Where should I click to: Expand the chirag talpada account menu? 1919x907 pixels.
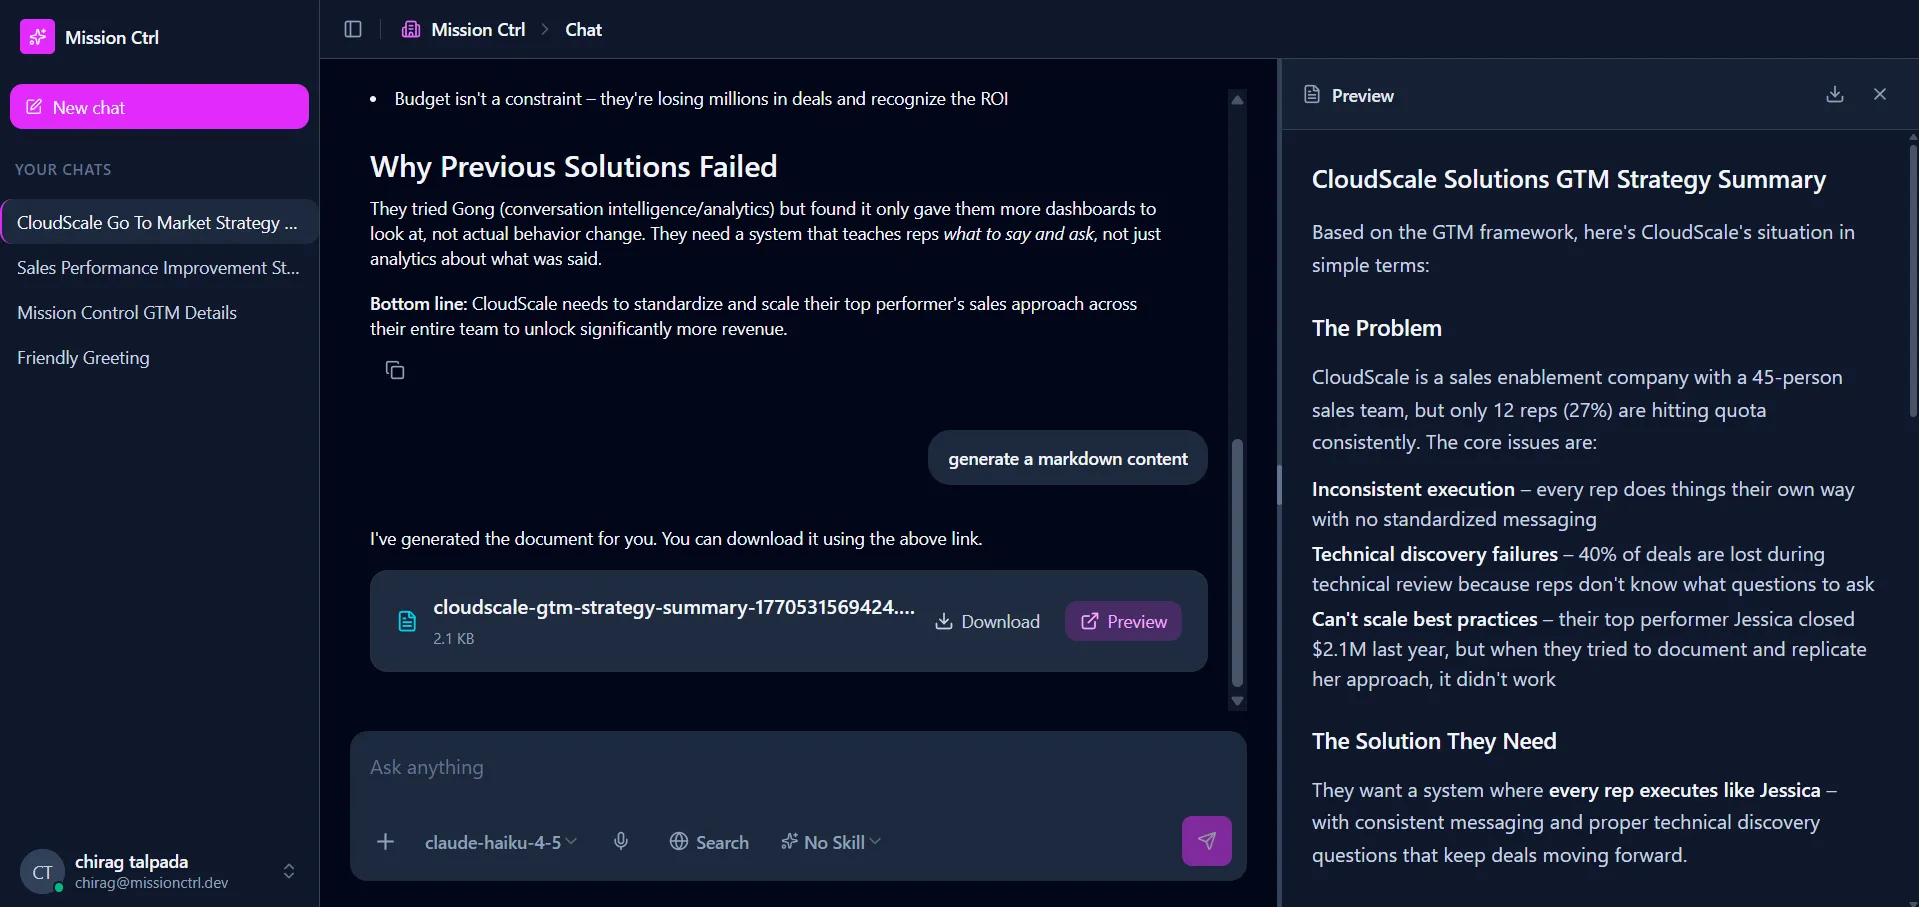288,871
